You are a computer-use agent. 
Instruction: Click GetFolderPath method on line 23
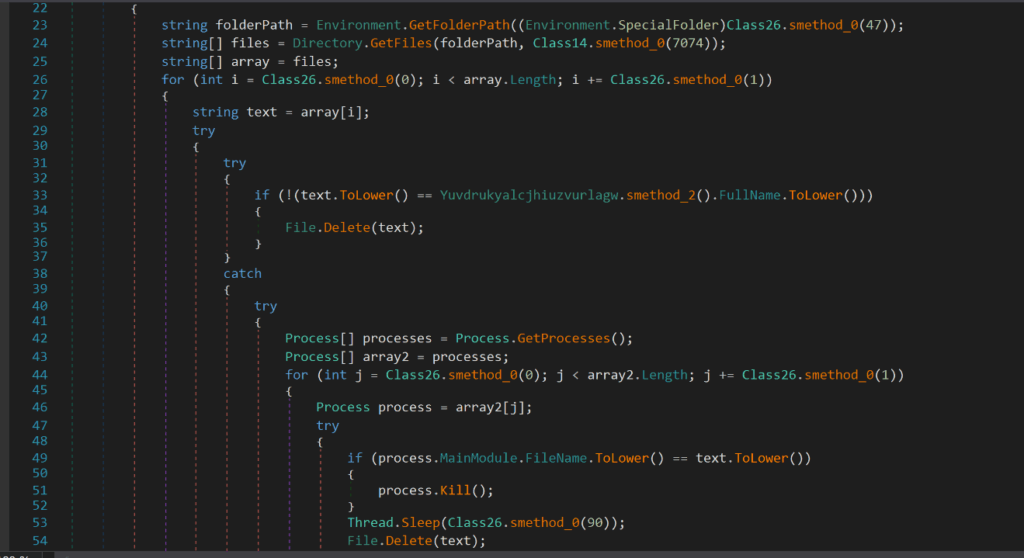[x=458, y=25]
